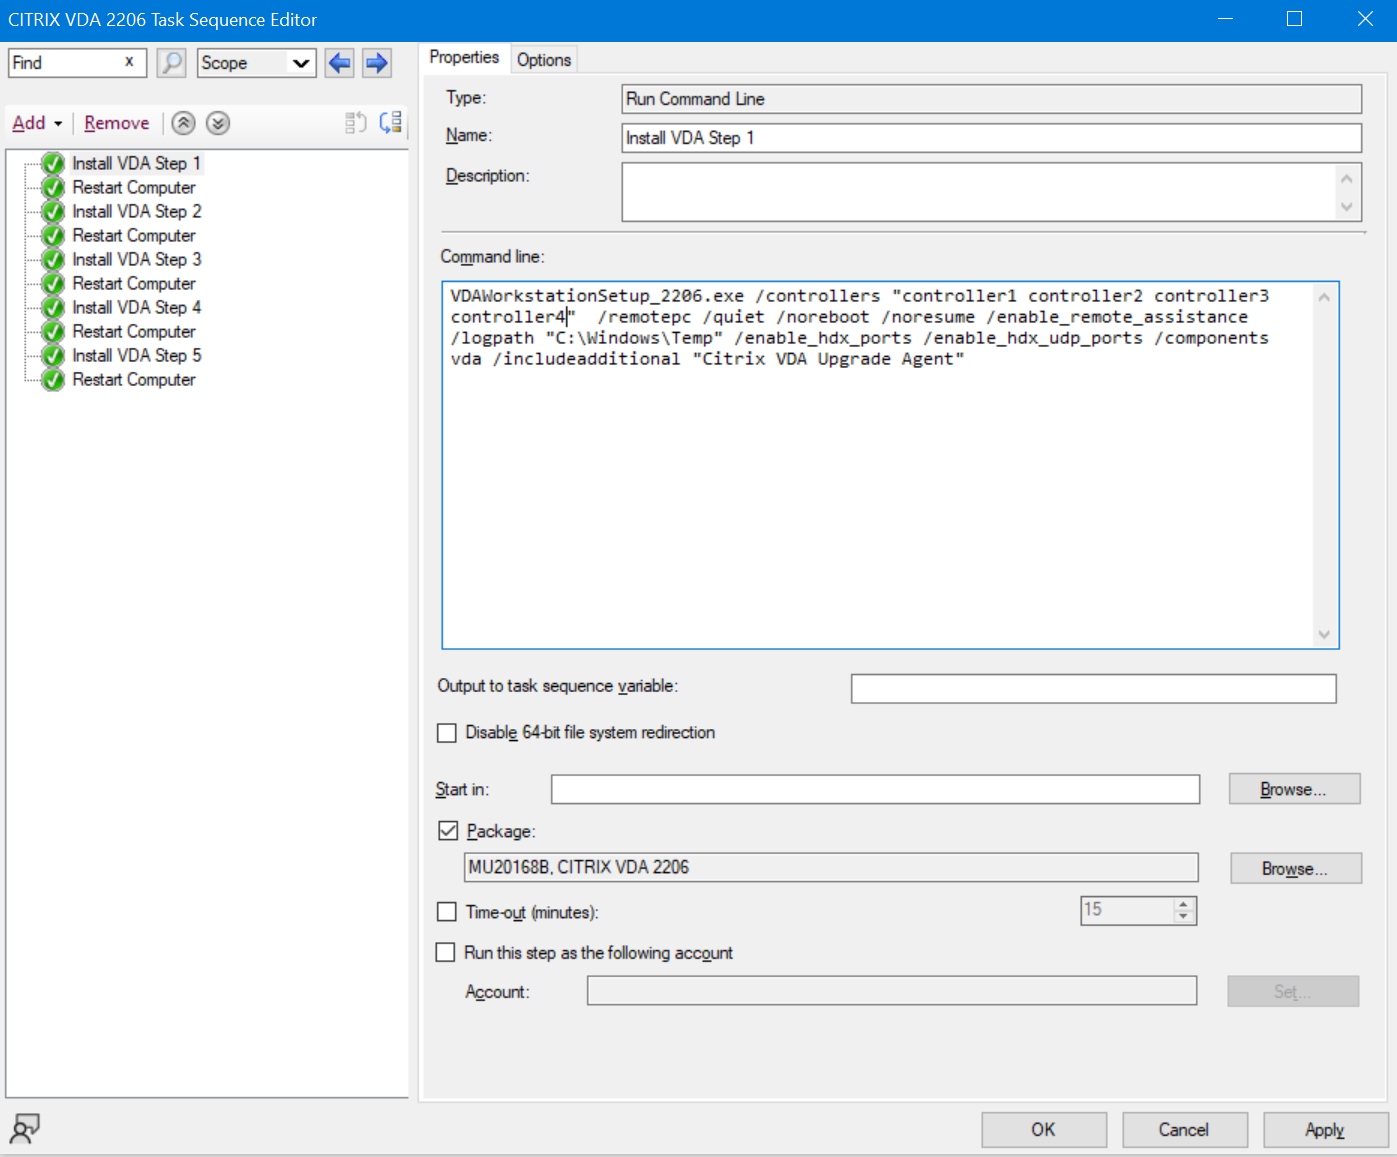Go to next search result arrow

coord(376,63)
